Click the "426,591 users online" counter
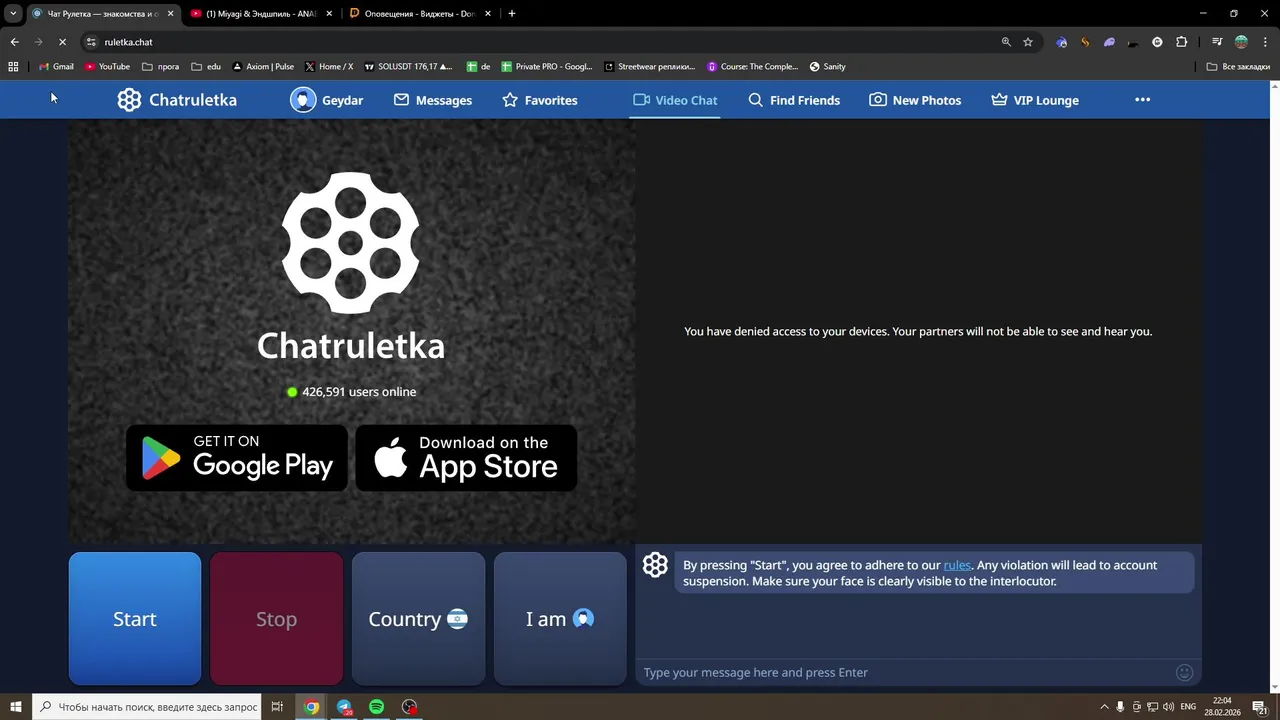Viewport: 1280px width, 720px height. point(351,392)
